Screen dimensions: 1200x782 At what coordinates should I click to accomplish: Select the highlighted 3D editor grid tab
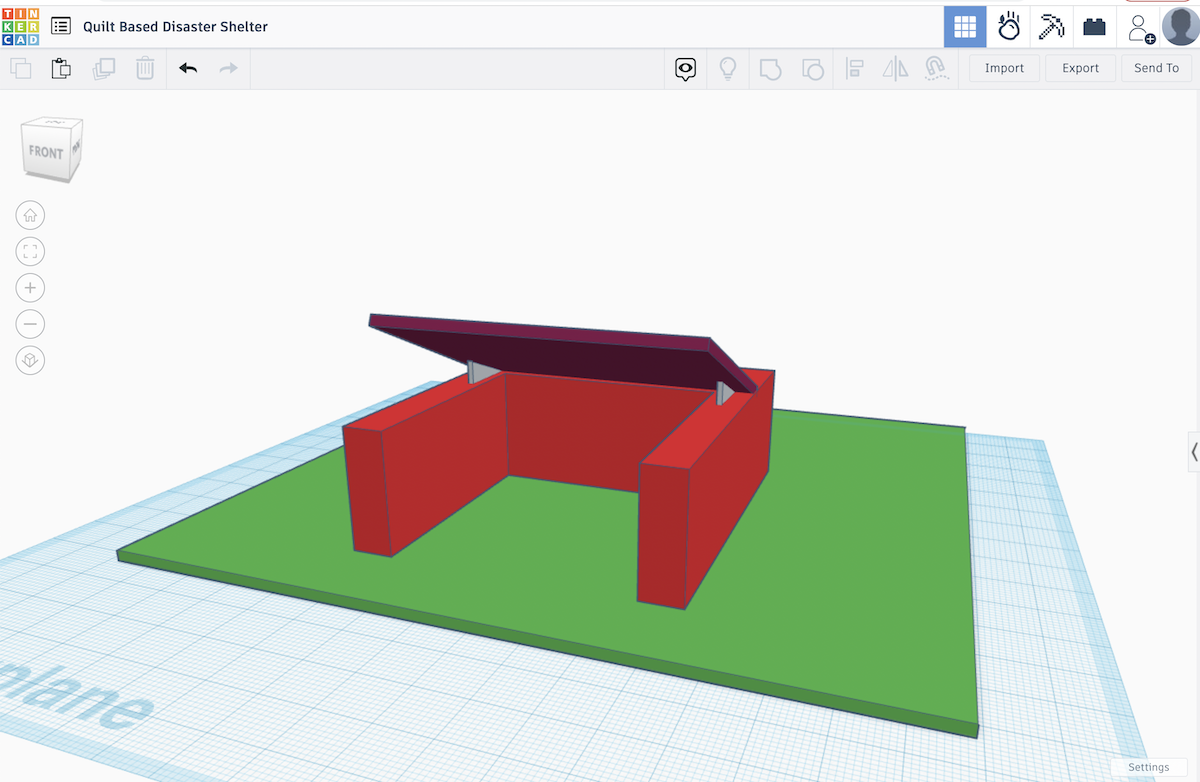click(x=965, y=27)
